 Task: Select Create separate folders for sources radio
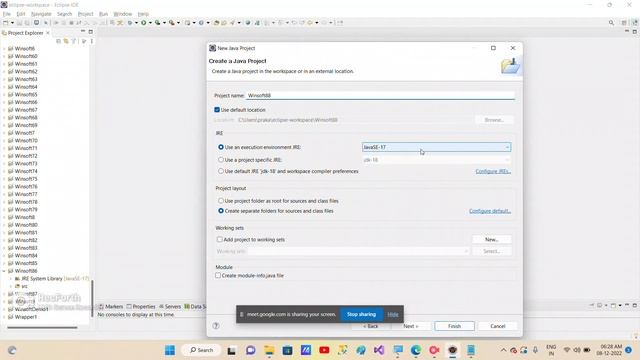click(x=221, y=211)
